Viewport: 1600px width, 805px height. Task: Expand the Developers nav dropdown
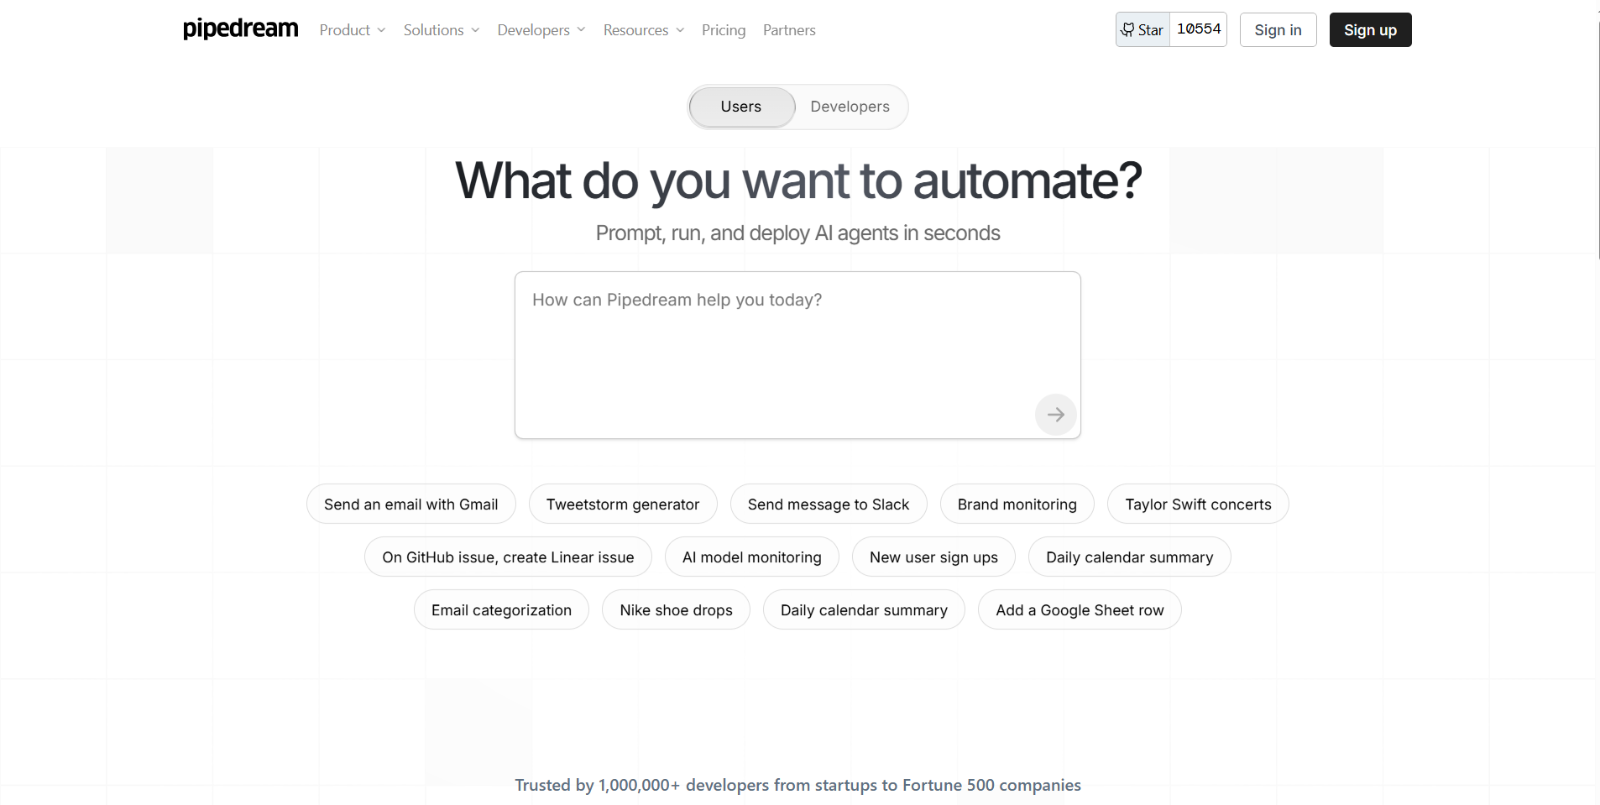tap(541, 30)
